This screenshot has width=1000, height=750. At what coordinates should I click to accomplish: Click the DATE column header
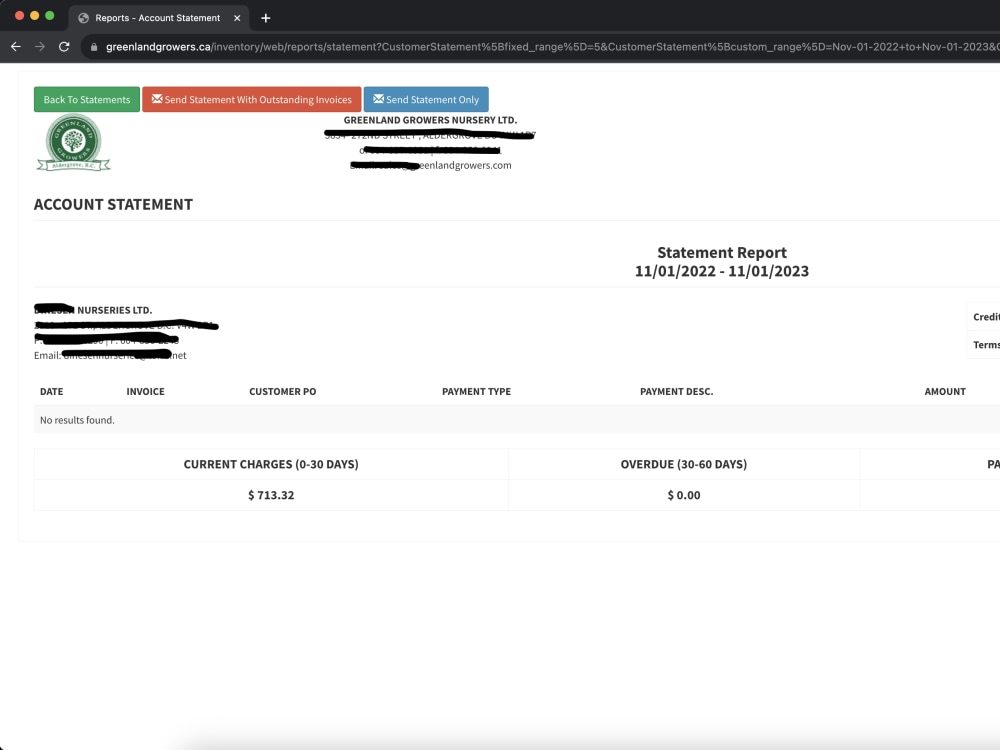coord(52,392)
